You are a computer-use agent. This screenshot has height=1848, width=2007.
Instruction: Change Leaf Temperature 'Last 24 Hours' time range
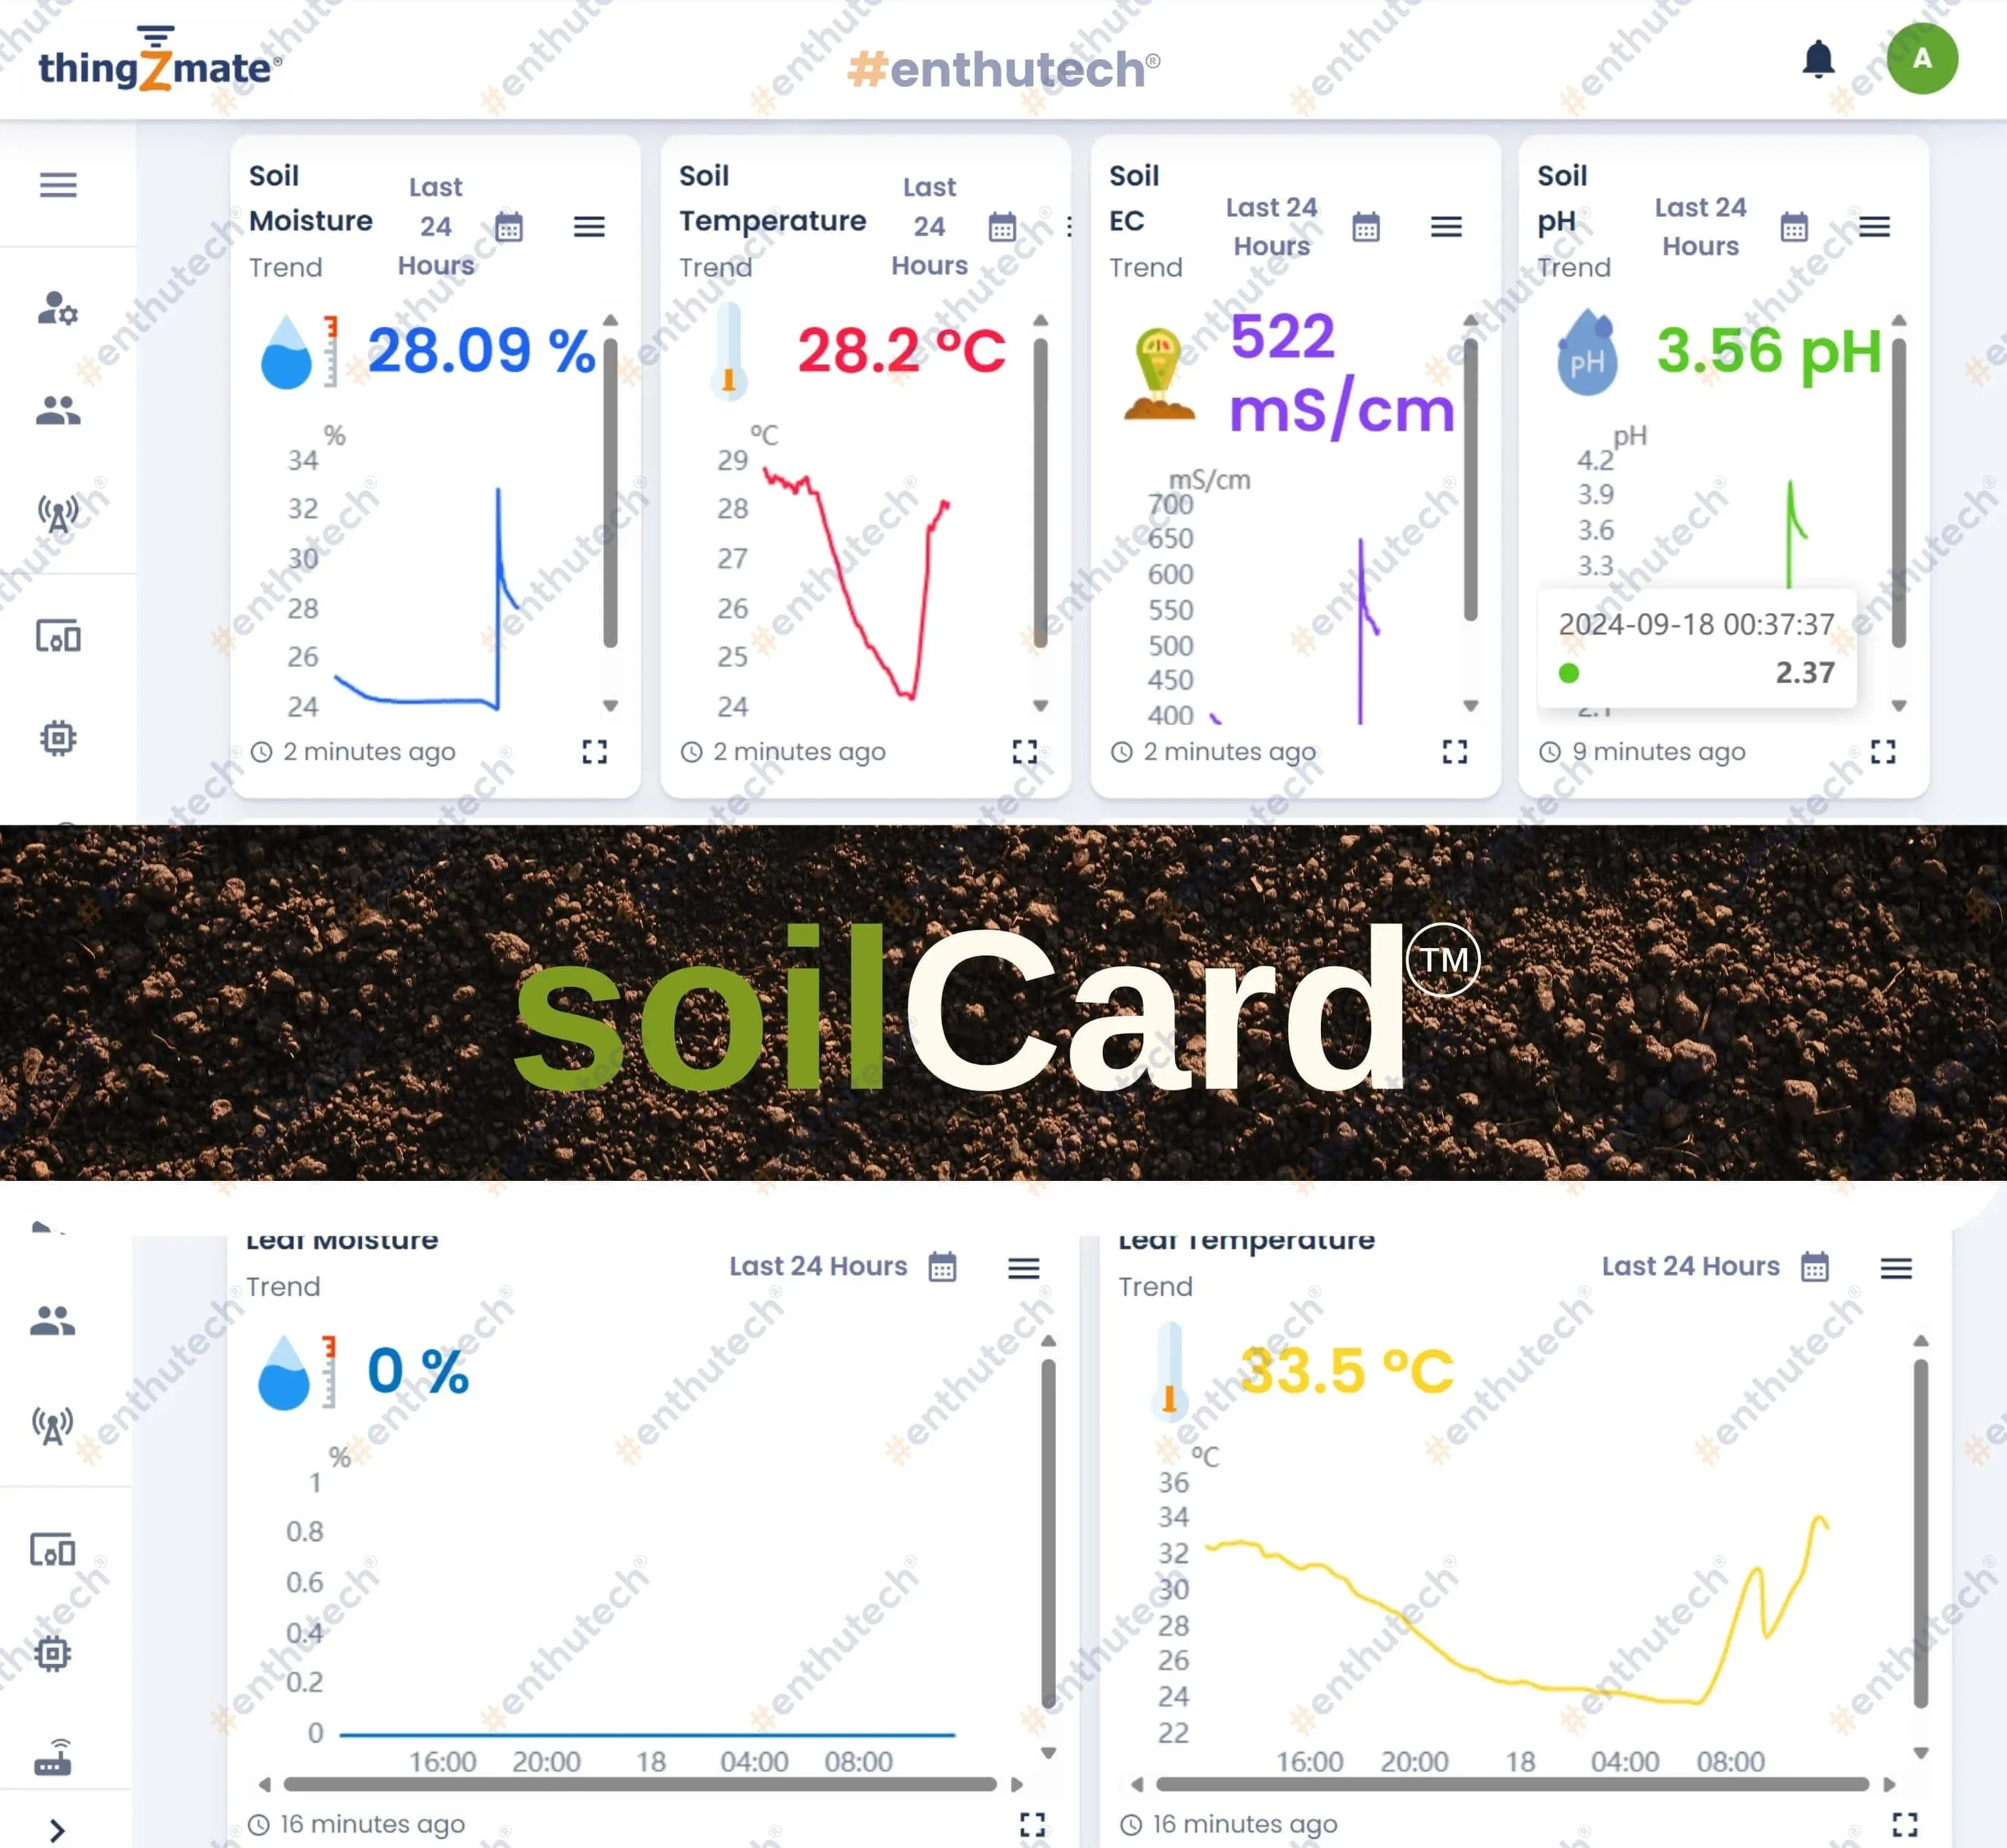(x=1691, y=1266)
